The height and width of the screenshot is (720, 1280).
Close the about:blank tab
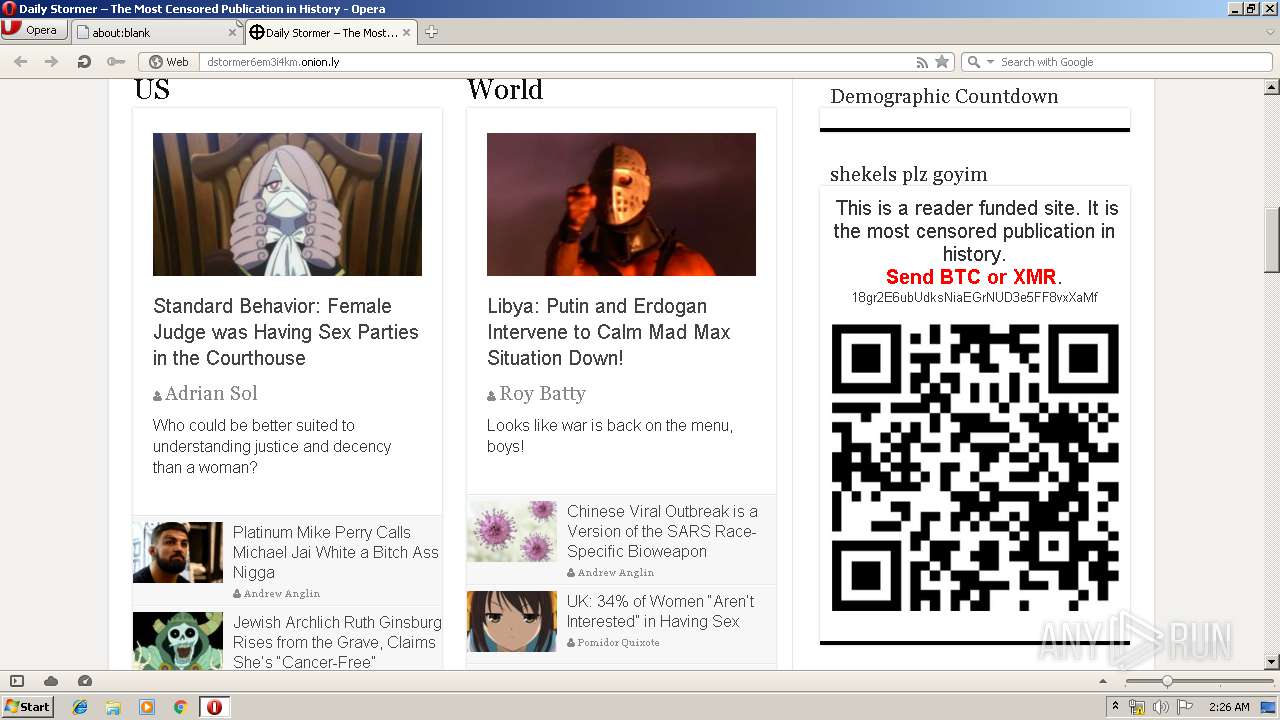233,32
